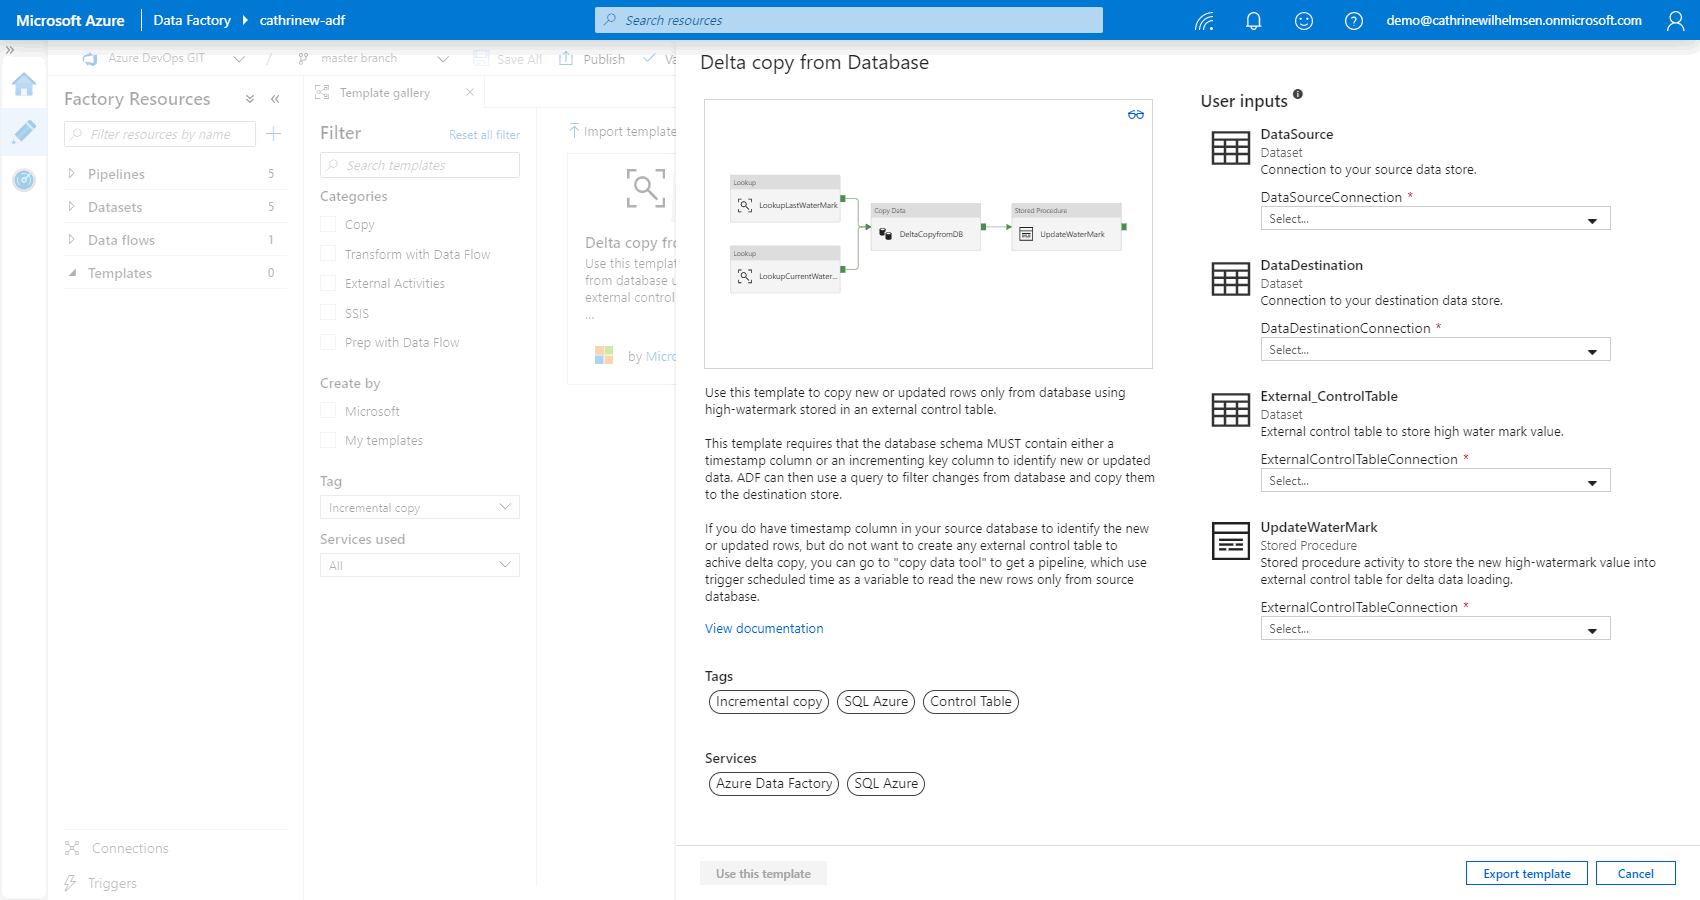The image size is (1700, 900).
Task: Open the Incremental copy tag dropdown
Action: pyautogui.click(x=419, y=508)
